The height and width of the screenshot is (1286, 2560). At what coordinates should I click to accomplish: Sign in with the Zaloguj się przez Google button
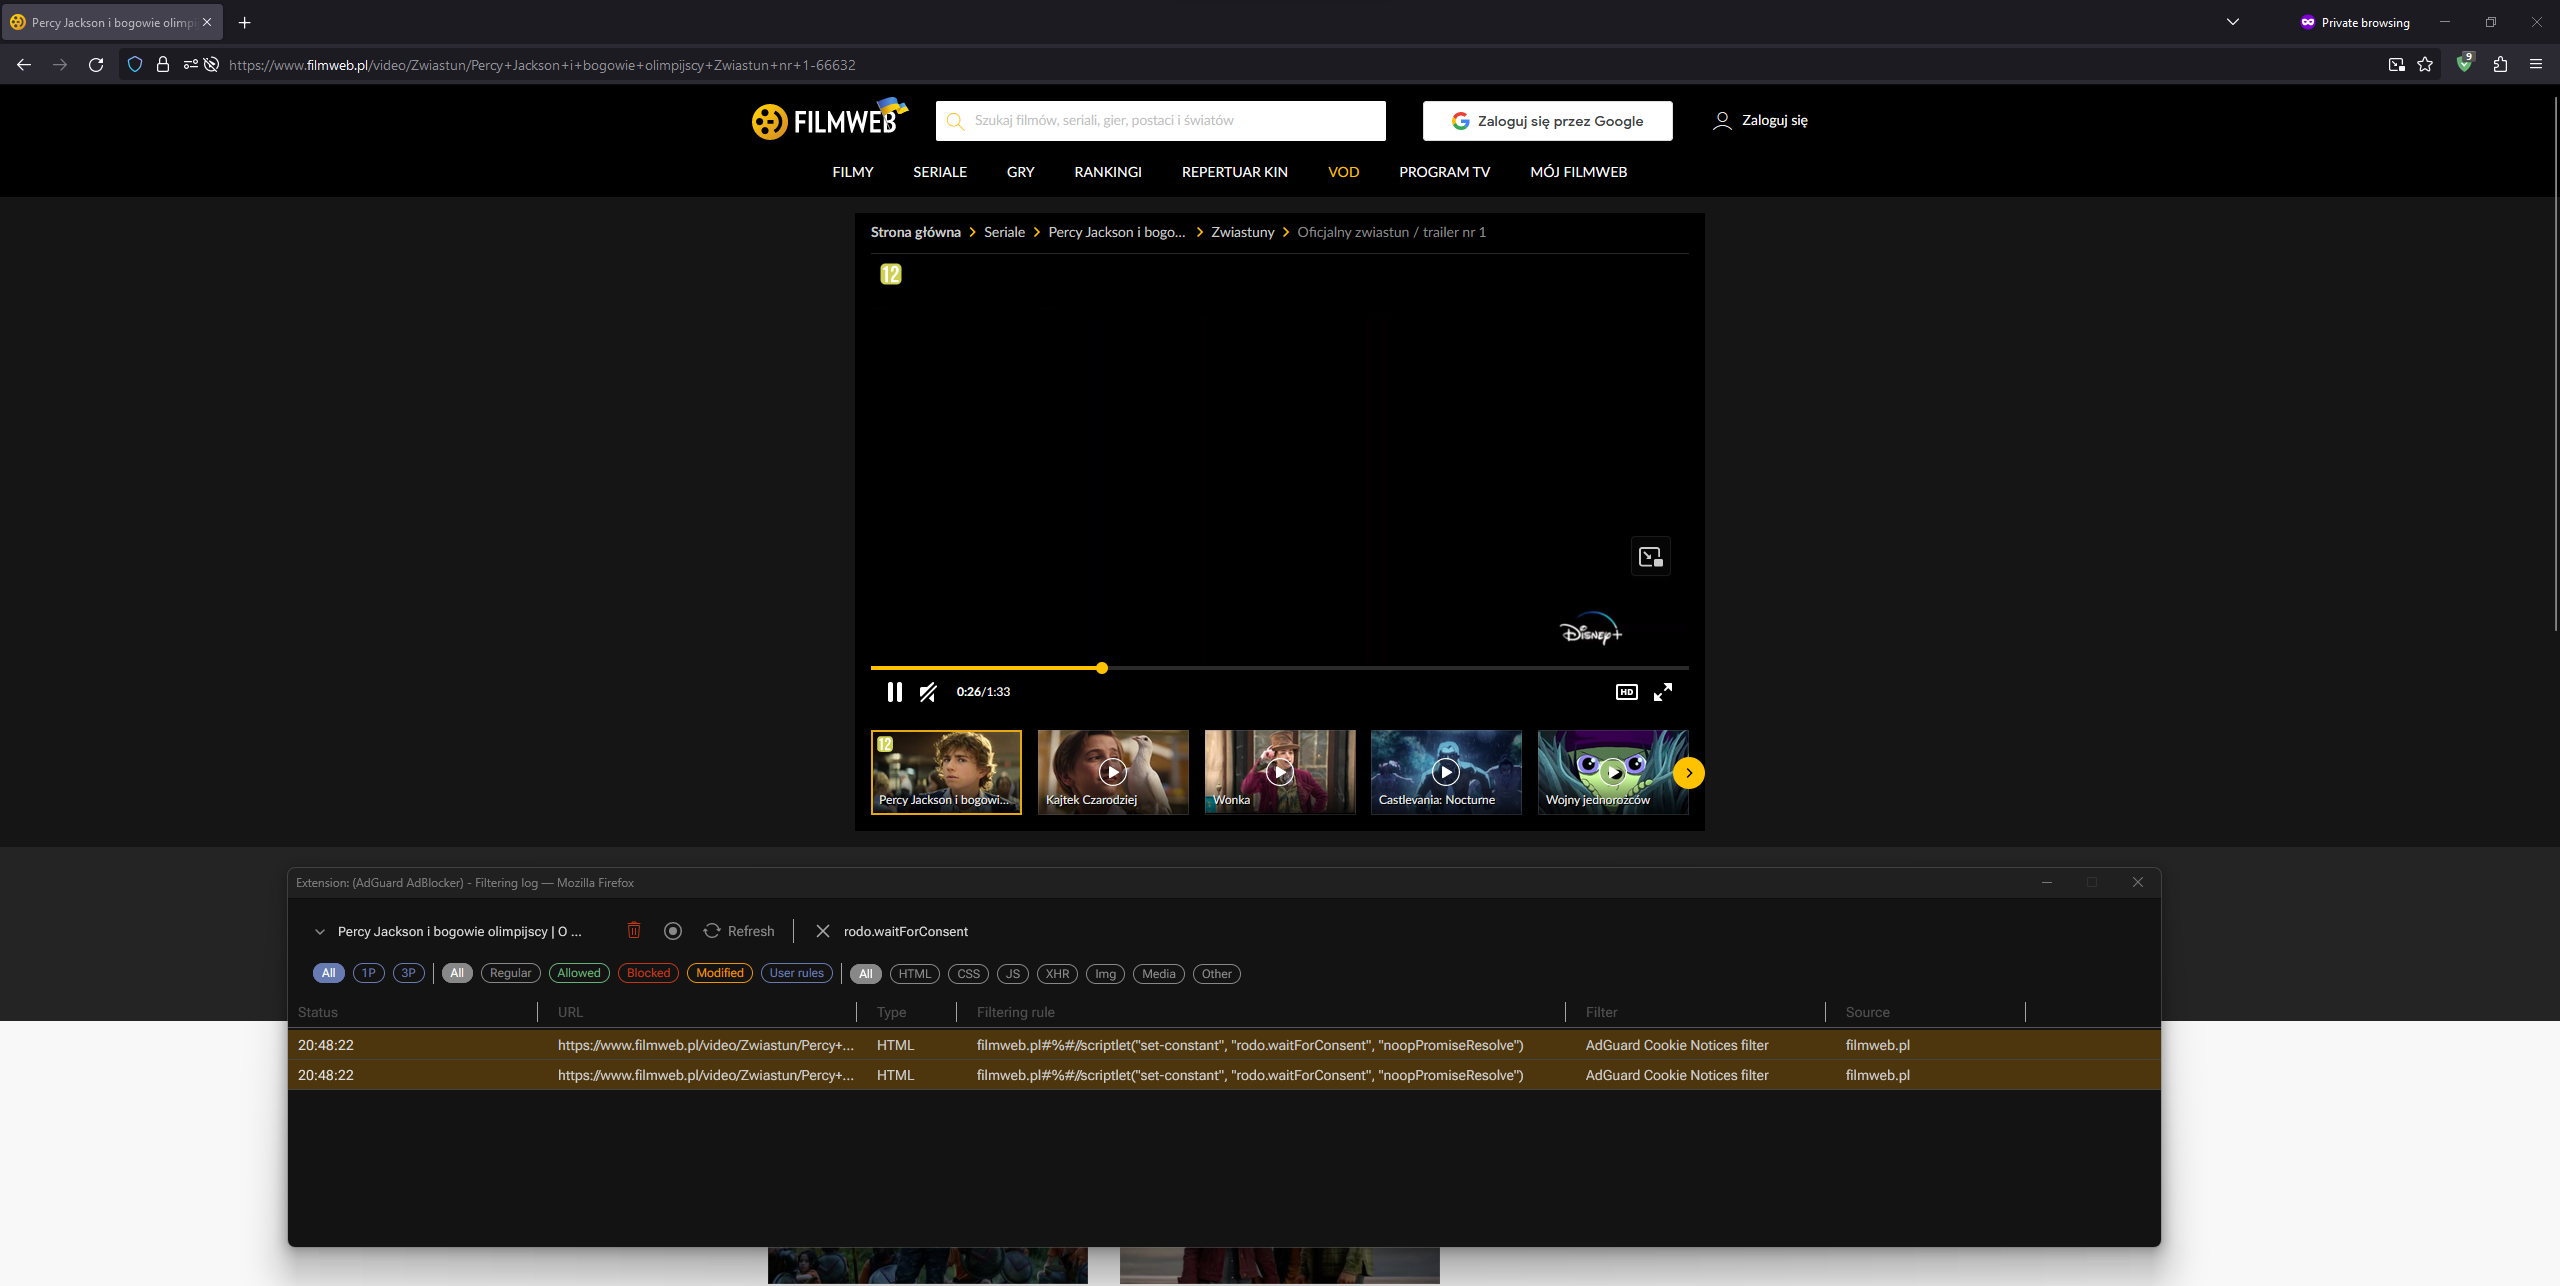pyautogui.click(x=1546, y=120)
